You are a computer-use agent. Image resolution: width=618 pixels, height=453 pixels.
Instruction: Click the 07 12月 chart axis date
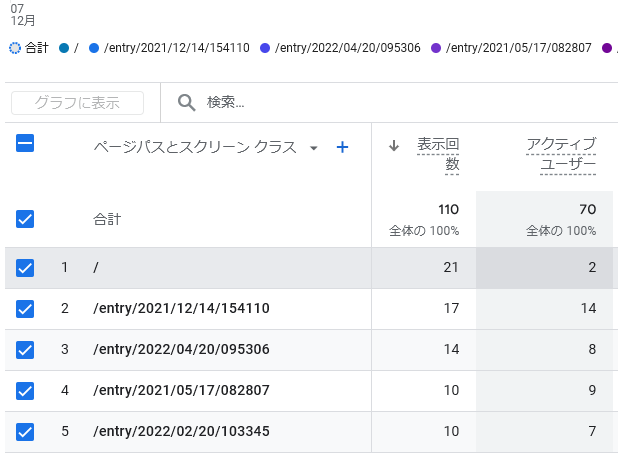23,15
